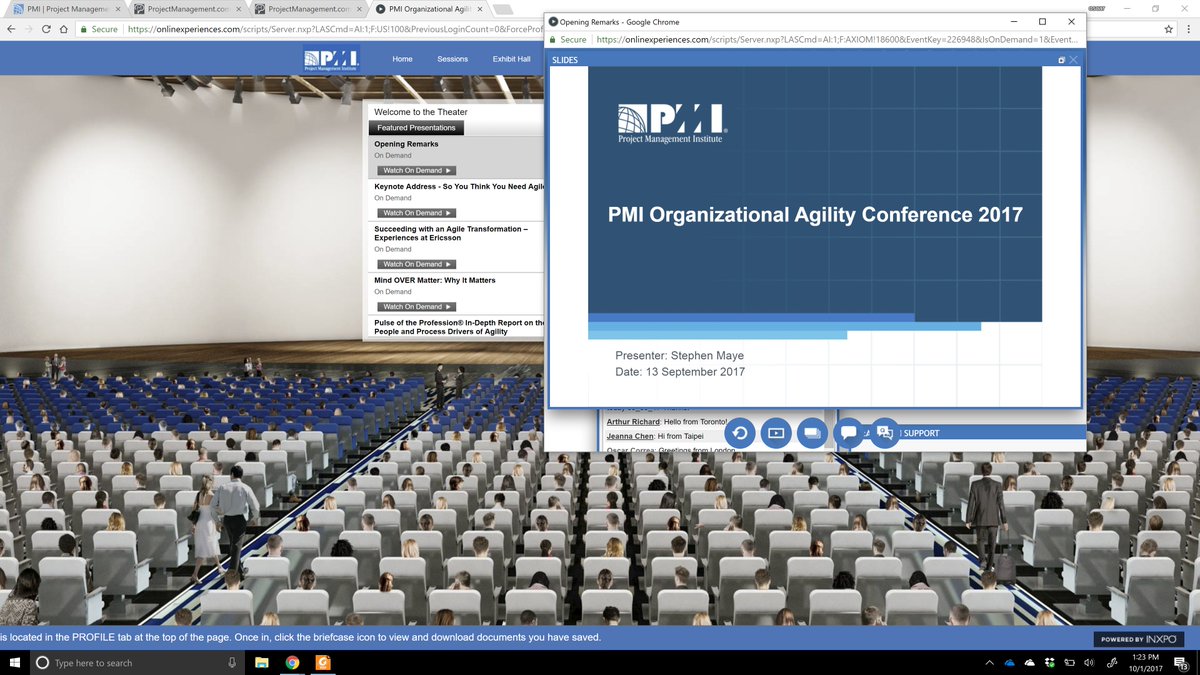This screenshot has width=1200, height=675.
Task: Open File Explorer from taskbar
Action: 261,662
